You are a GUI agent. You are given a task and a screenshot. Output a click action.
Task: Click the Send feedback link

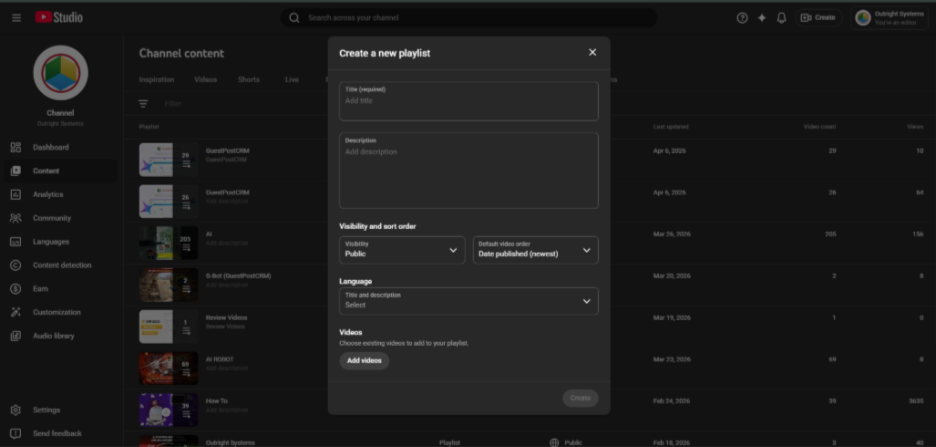[57, 433]
